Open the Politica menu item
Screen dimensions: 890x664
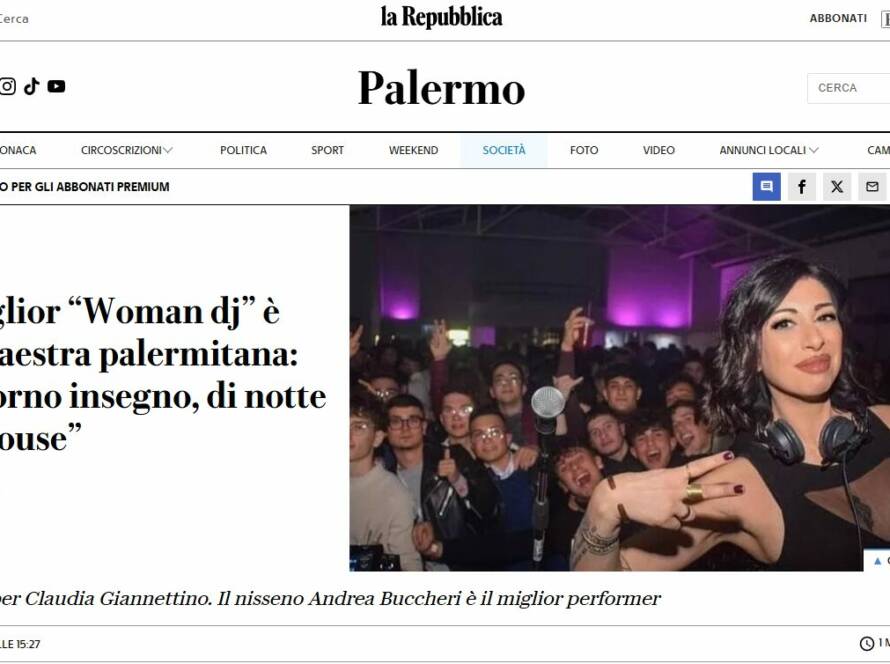244,150
